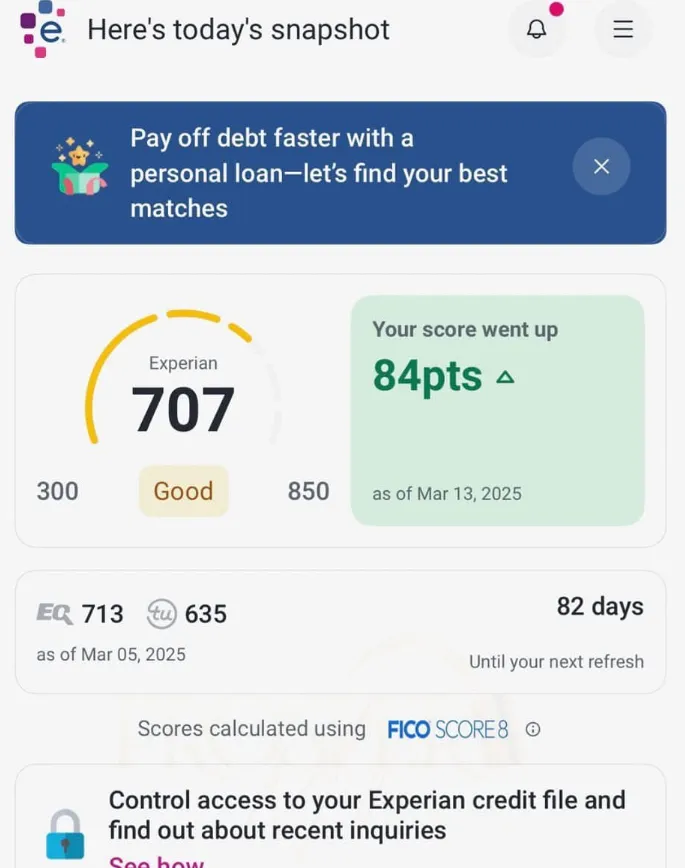The image size is (685, 868).
Task: Click the FICO Score 8 info icon
Action: tap(533, 729)
